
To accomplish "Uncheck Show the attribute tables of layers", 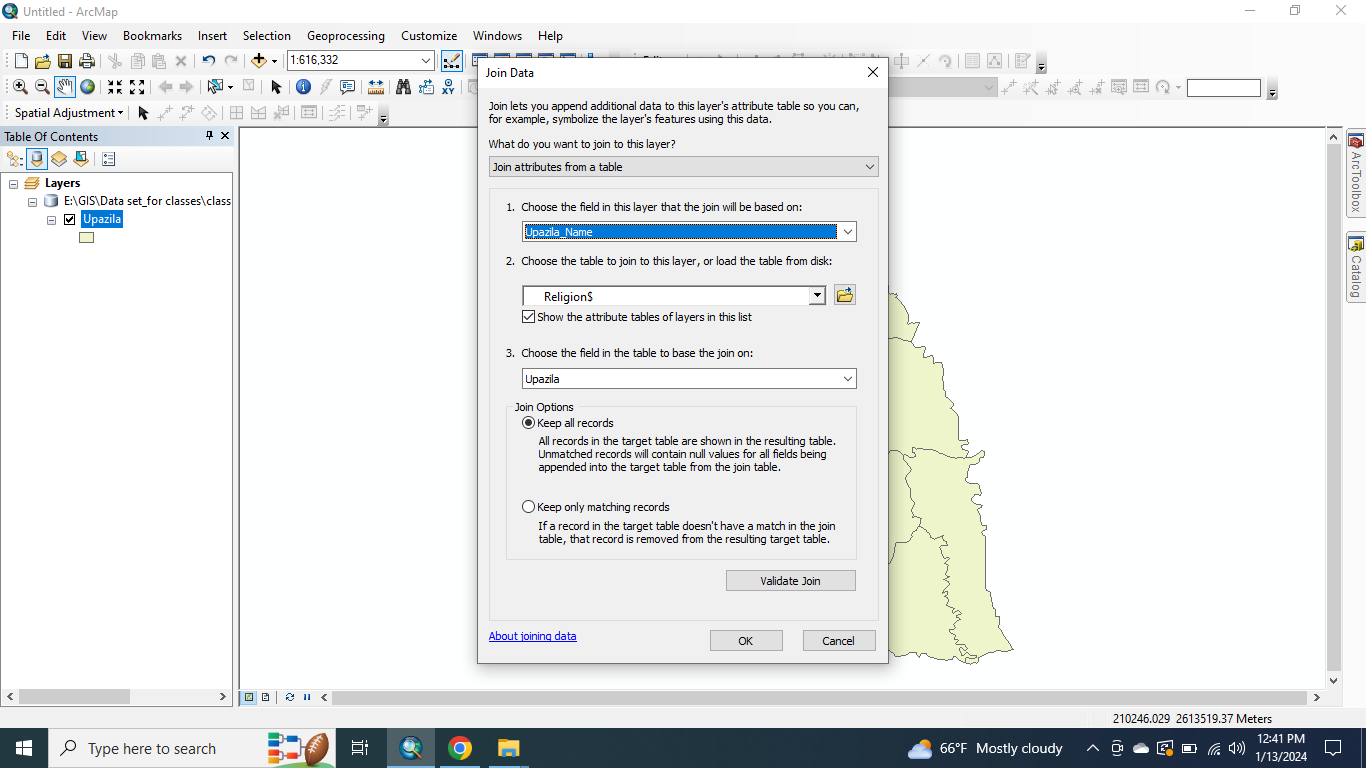I will [x=528, y=316].
